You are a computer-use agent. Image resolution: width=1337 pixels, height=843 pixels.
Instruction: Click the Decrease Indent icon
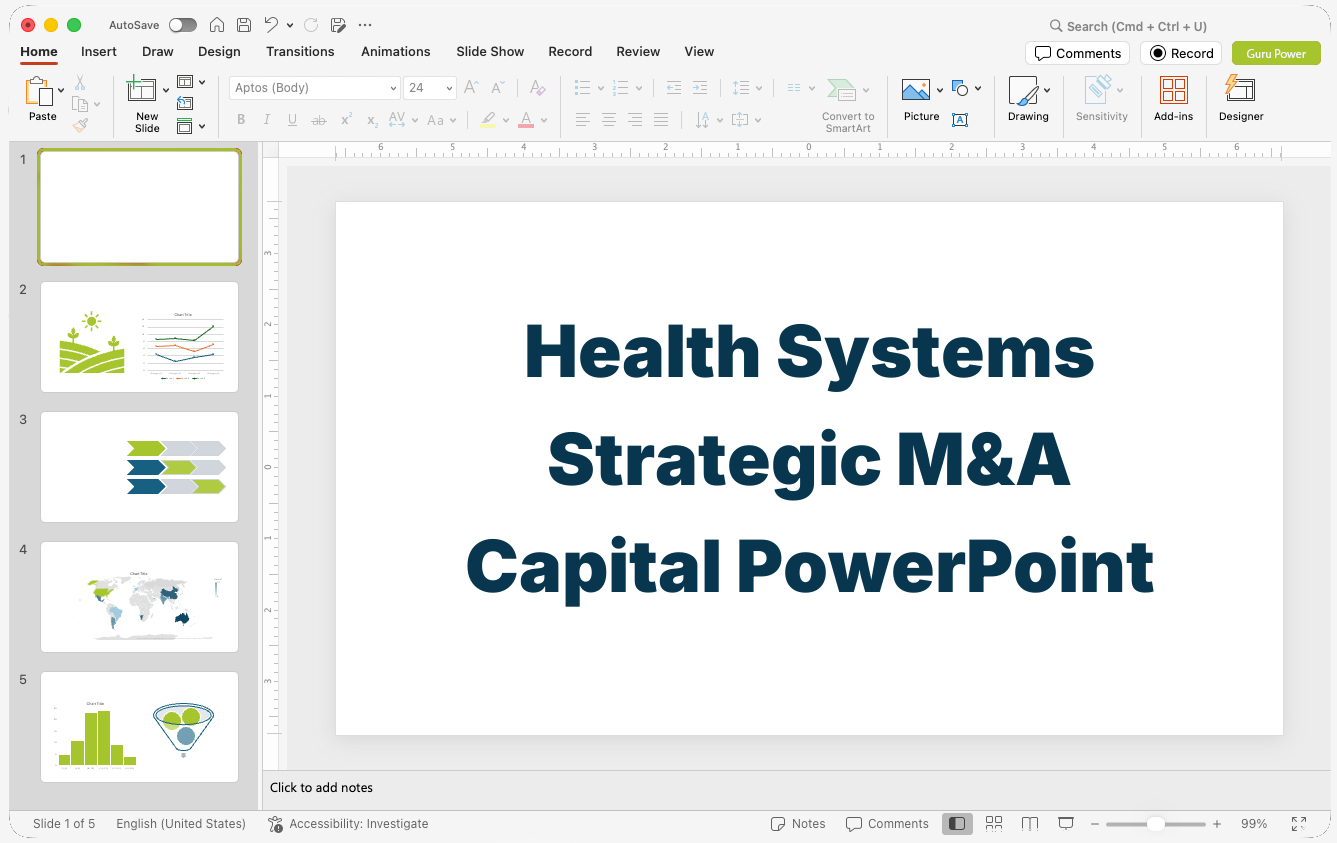(674, 88)
